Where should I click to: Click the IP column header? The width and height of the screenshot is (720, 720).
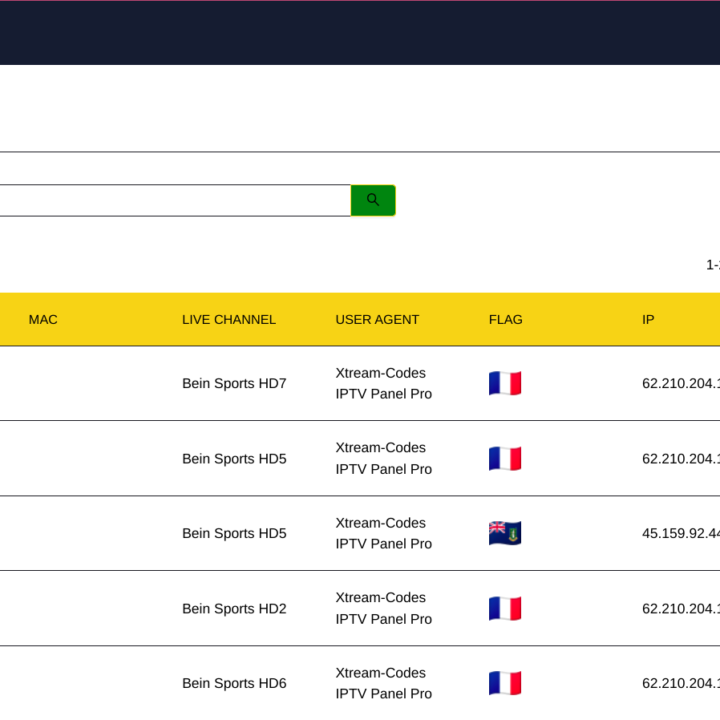pyautogui.click(x=648, y=320)
